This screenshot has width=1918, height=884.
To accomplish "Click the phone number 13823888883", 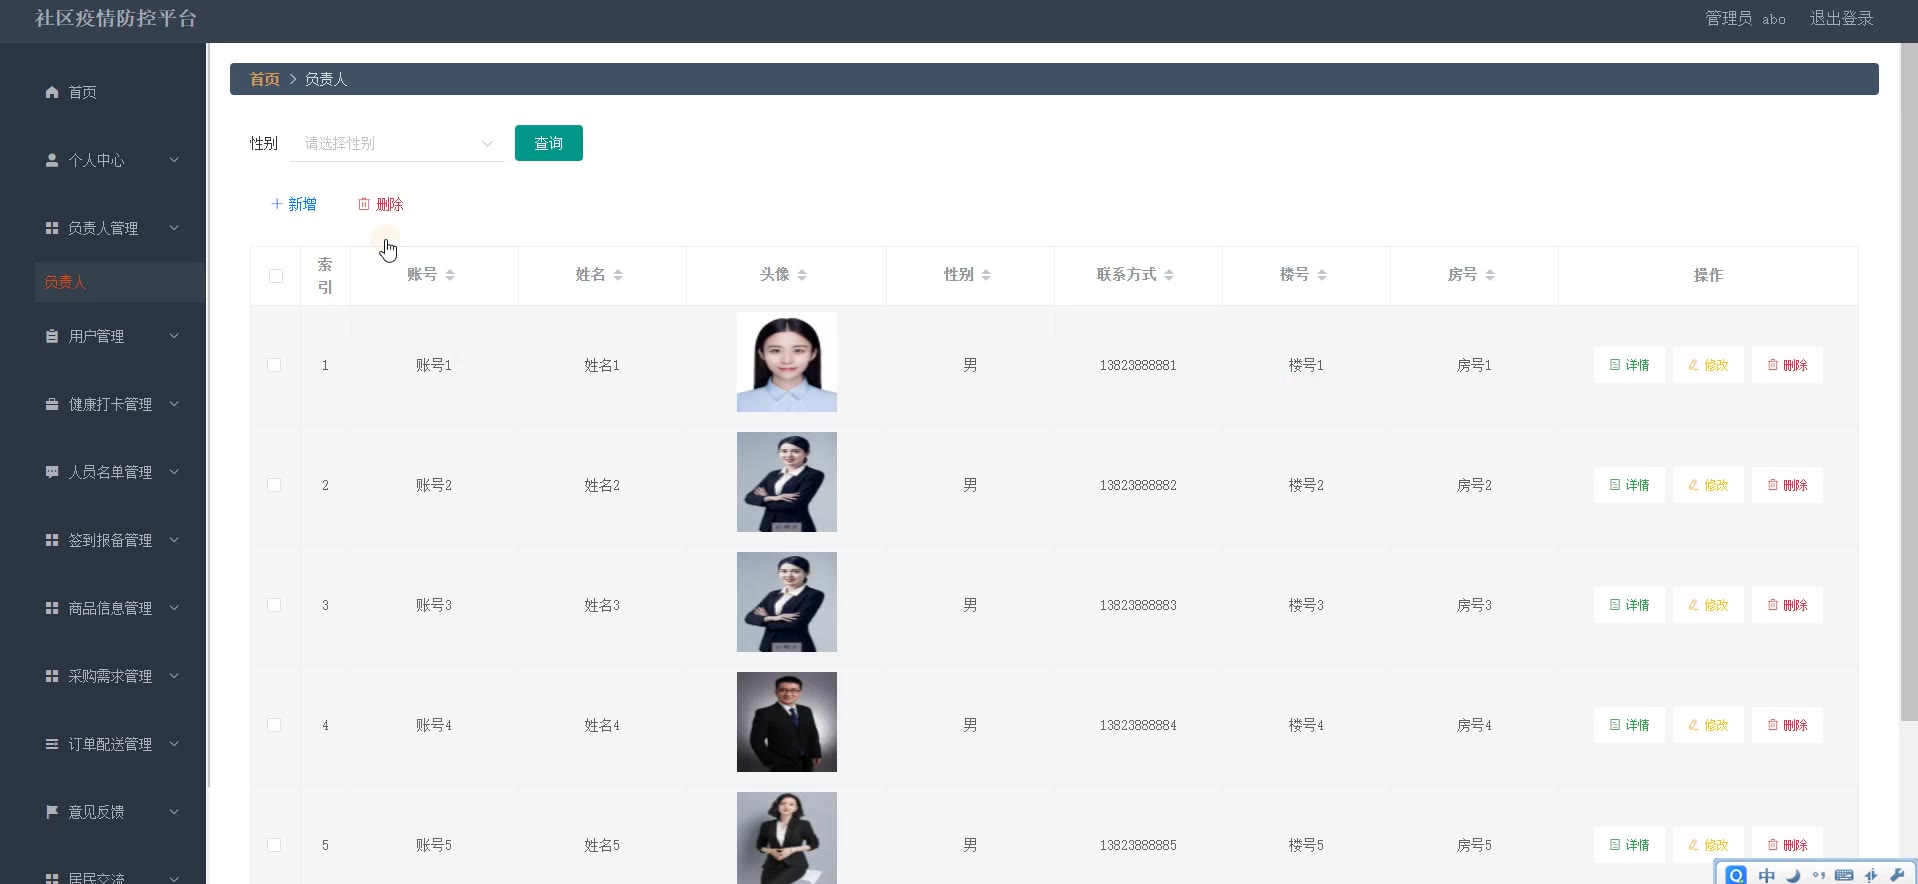I will pyautogui.click(x=1138, y=605).
